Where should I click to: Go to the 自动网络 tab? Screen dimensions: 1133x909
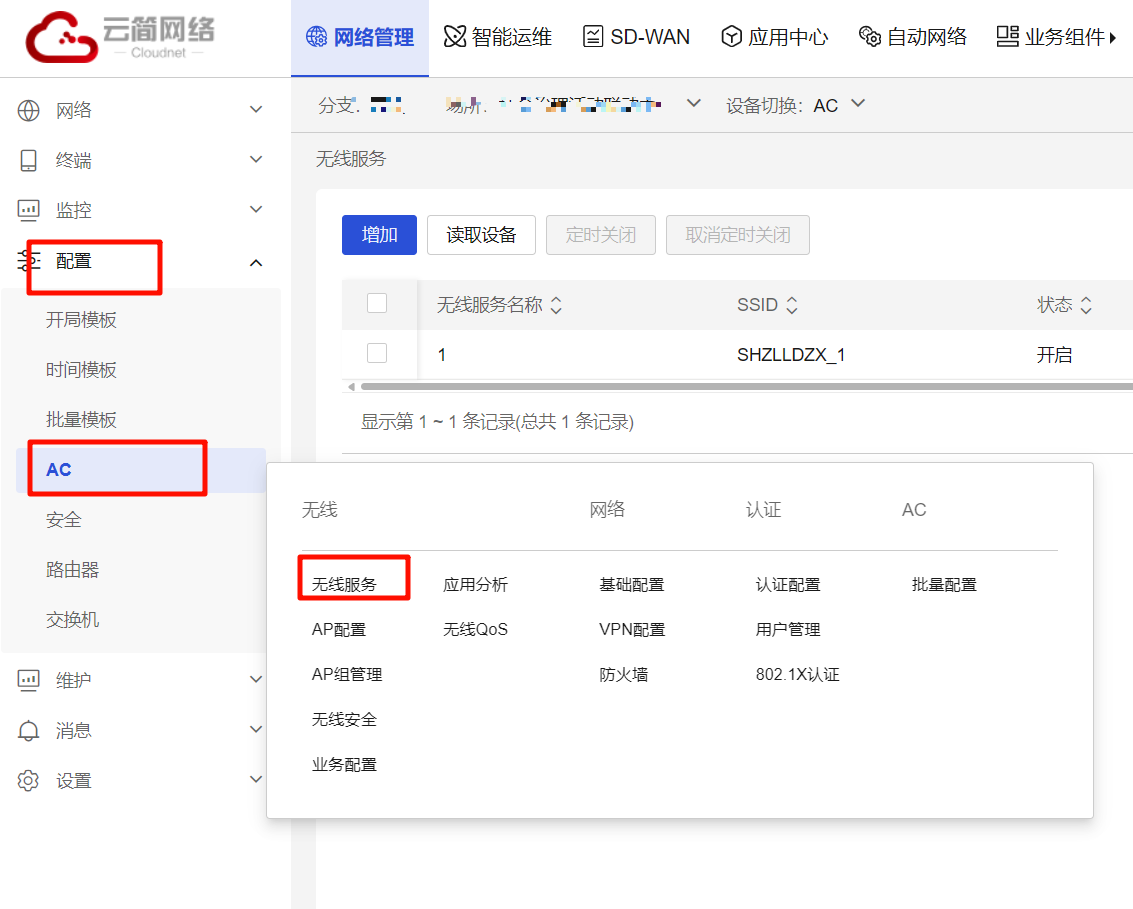(913, 37)
